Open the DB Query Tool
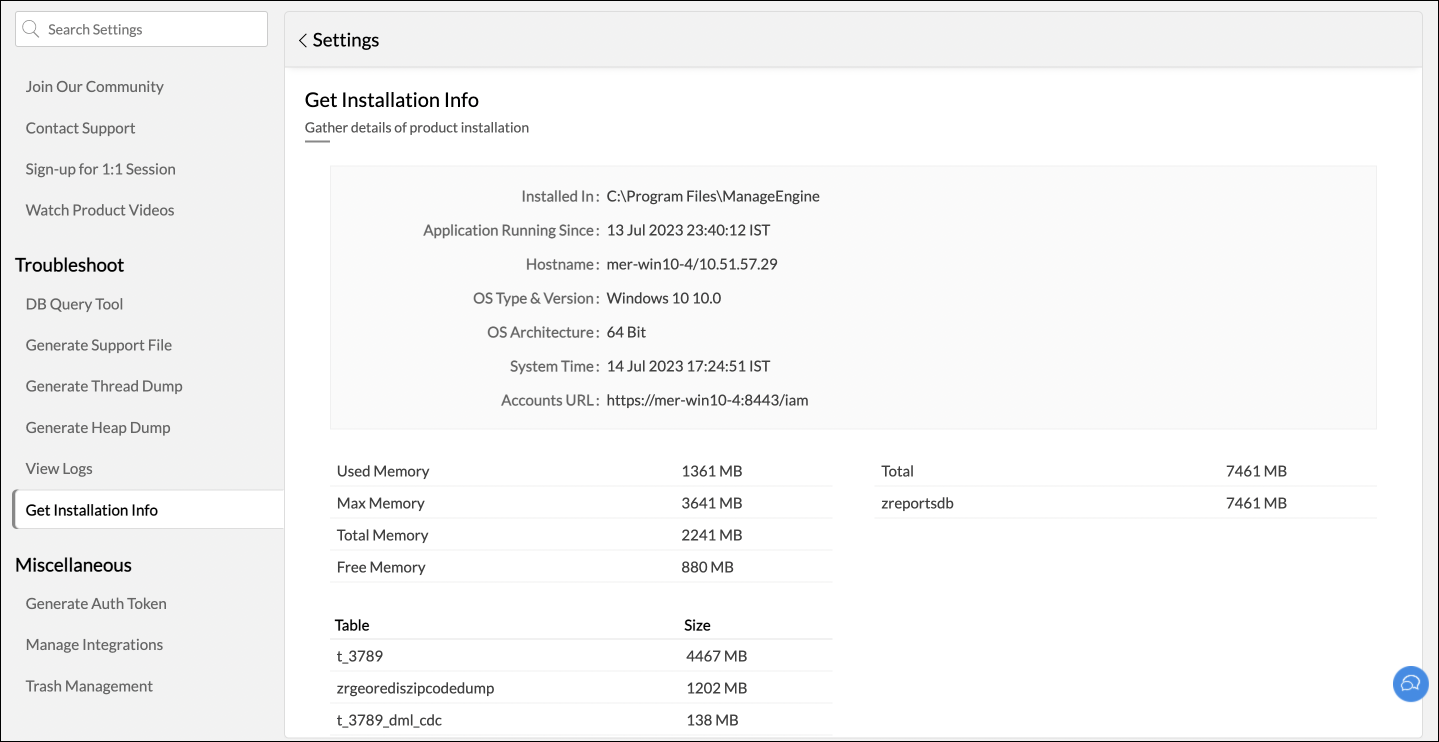Screen dimensions: 1439x742 (74, 304)
